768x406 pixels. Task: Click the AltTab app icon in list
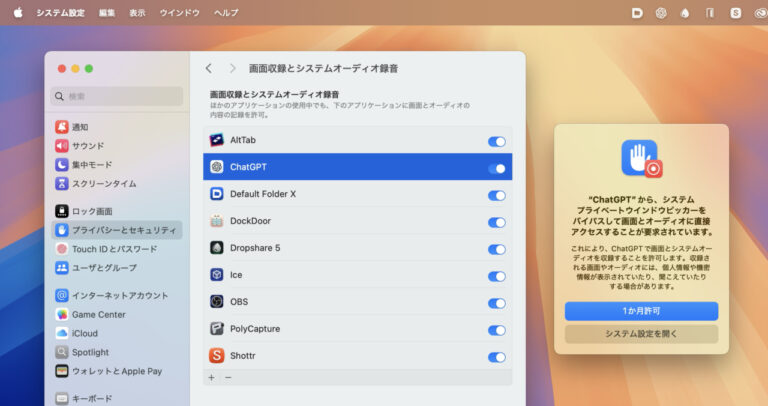tap(216, 140)
